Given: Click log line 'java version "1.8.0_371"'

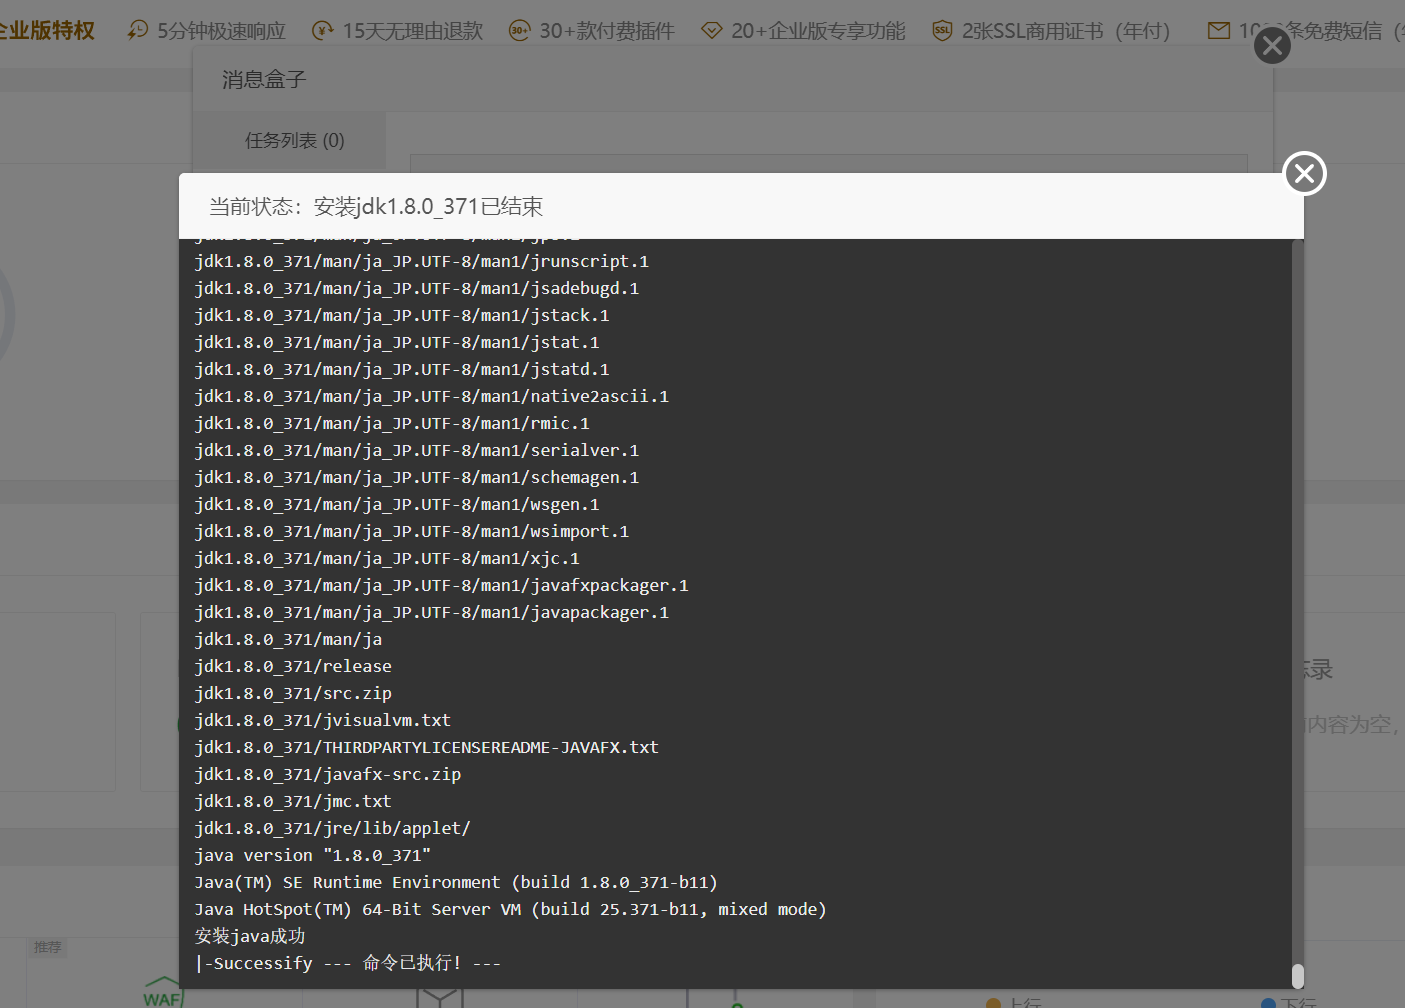Looking at the screenshot, I should point(313,856).
